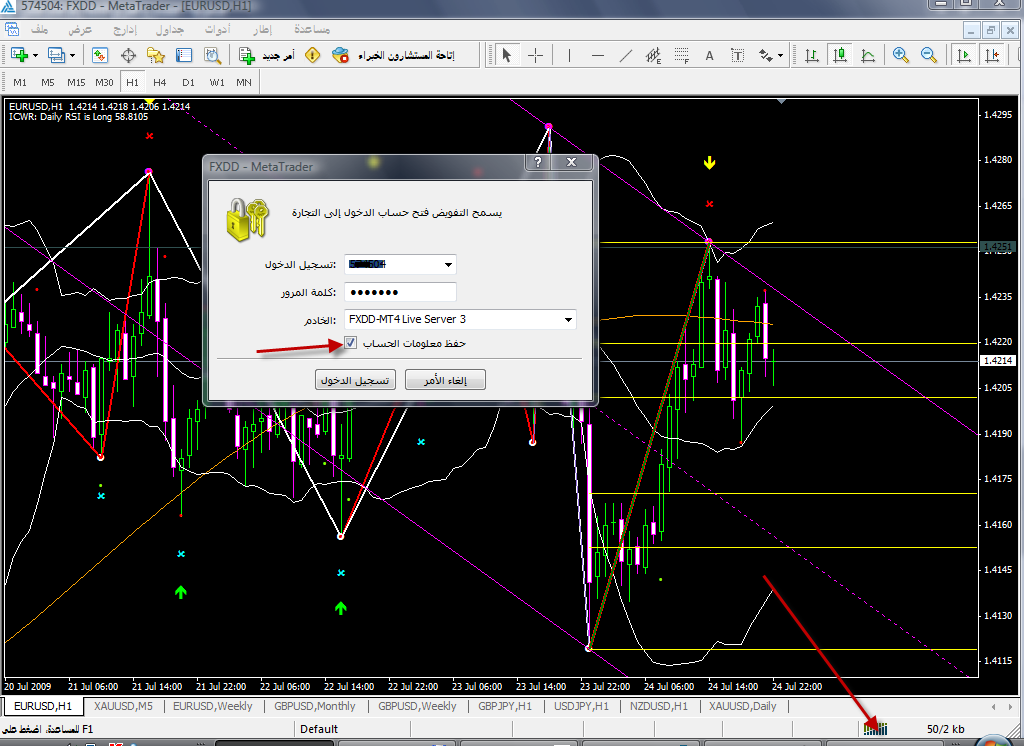Click the New Order icon

click(x=246, y=56)
